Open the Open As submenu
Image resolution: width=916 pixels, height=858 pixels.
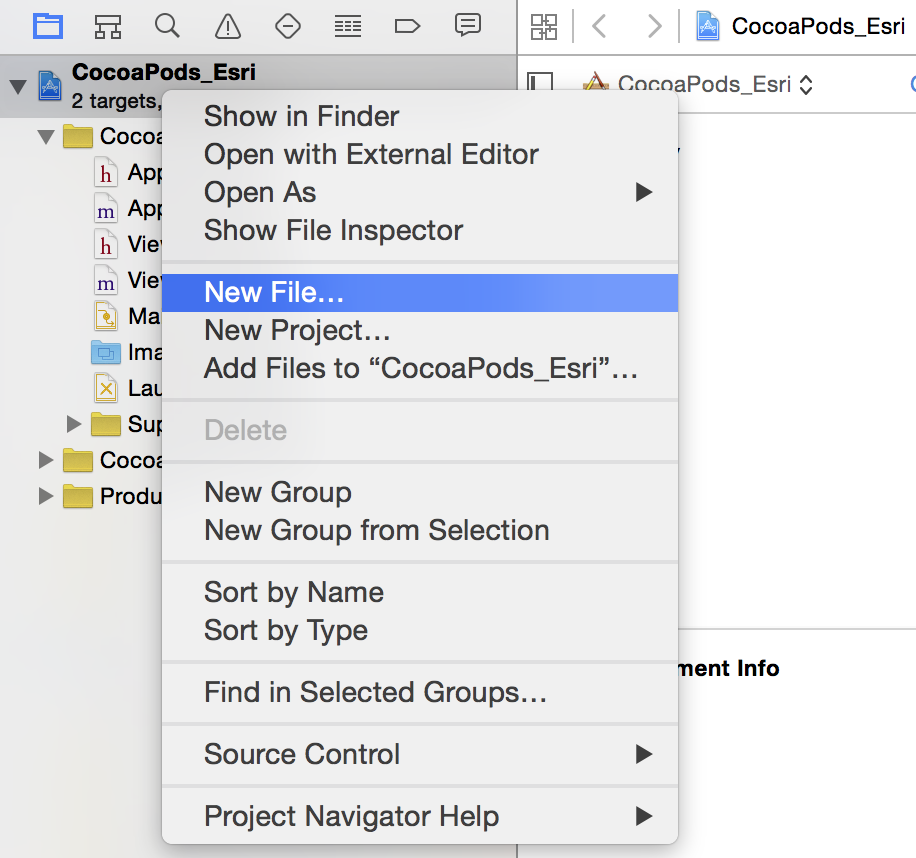(x=420, y=192)
